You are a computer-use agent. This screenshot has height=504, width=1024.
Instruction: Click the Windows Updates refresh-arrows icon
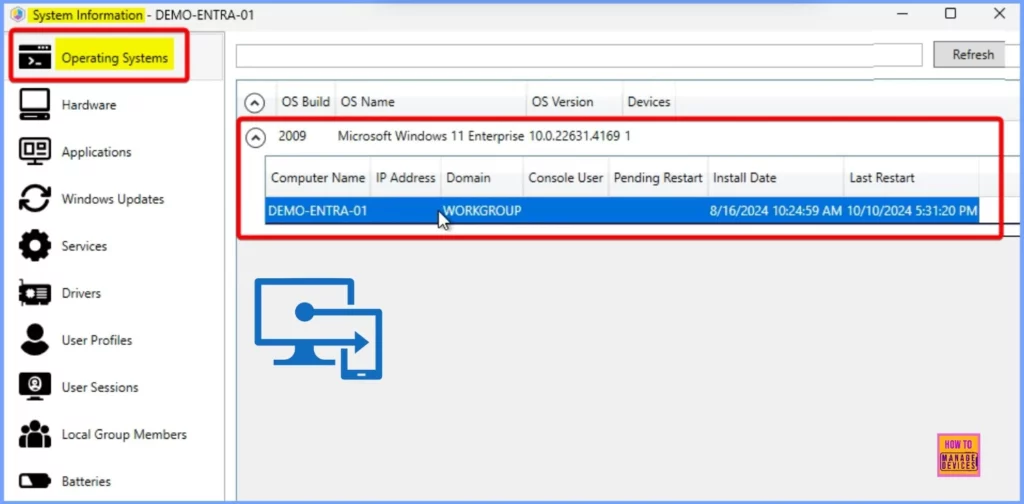(x=35, y=198)
